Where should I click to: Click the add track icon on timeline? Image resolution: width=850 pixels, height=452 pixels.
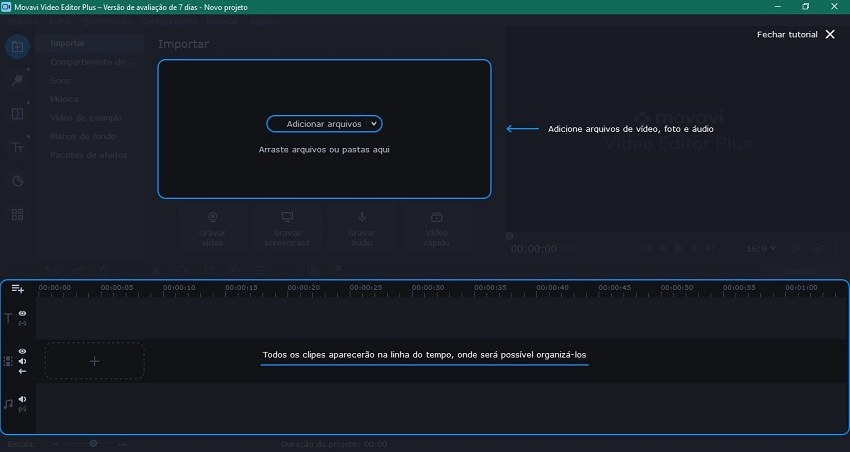tap(17, 288)
